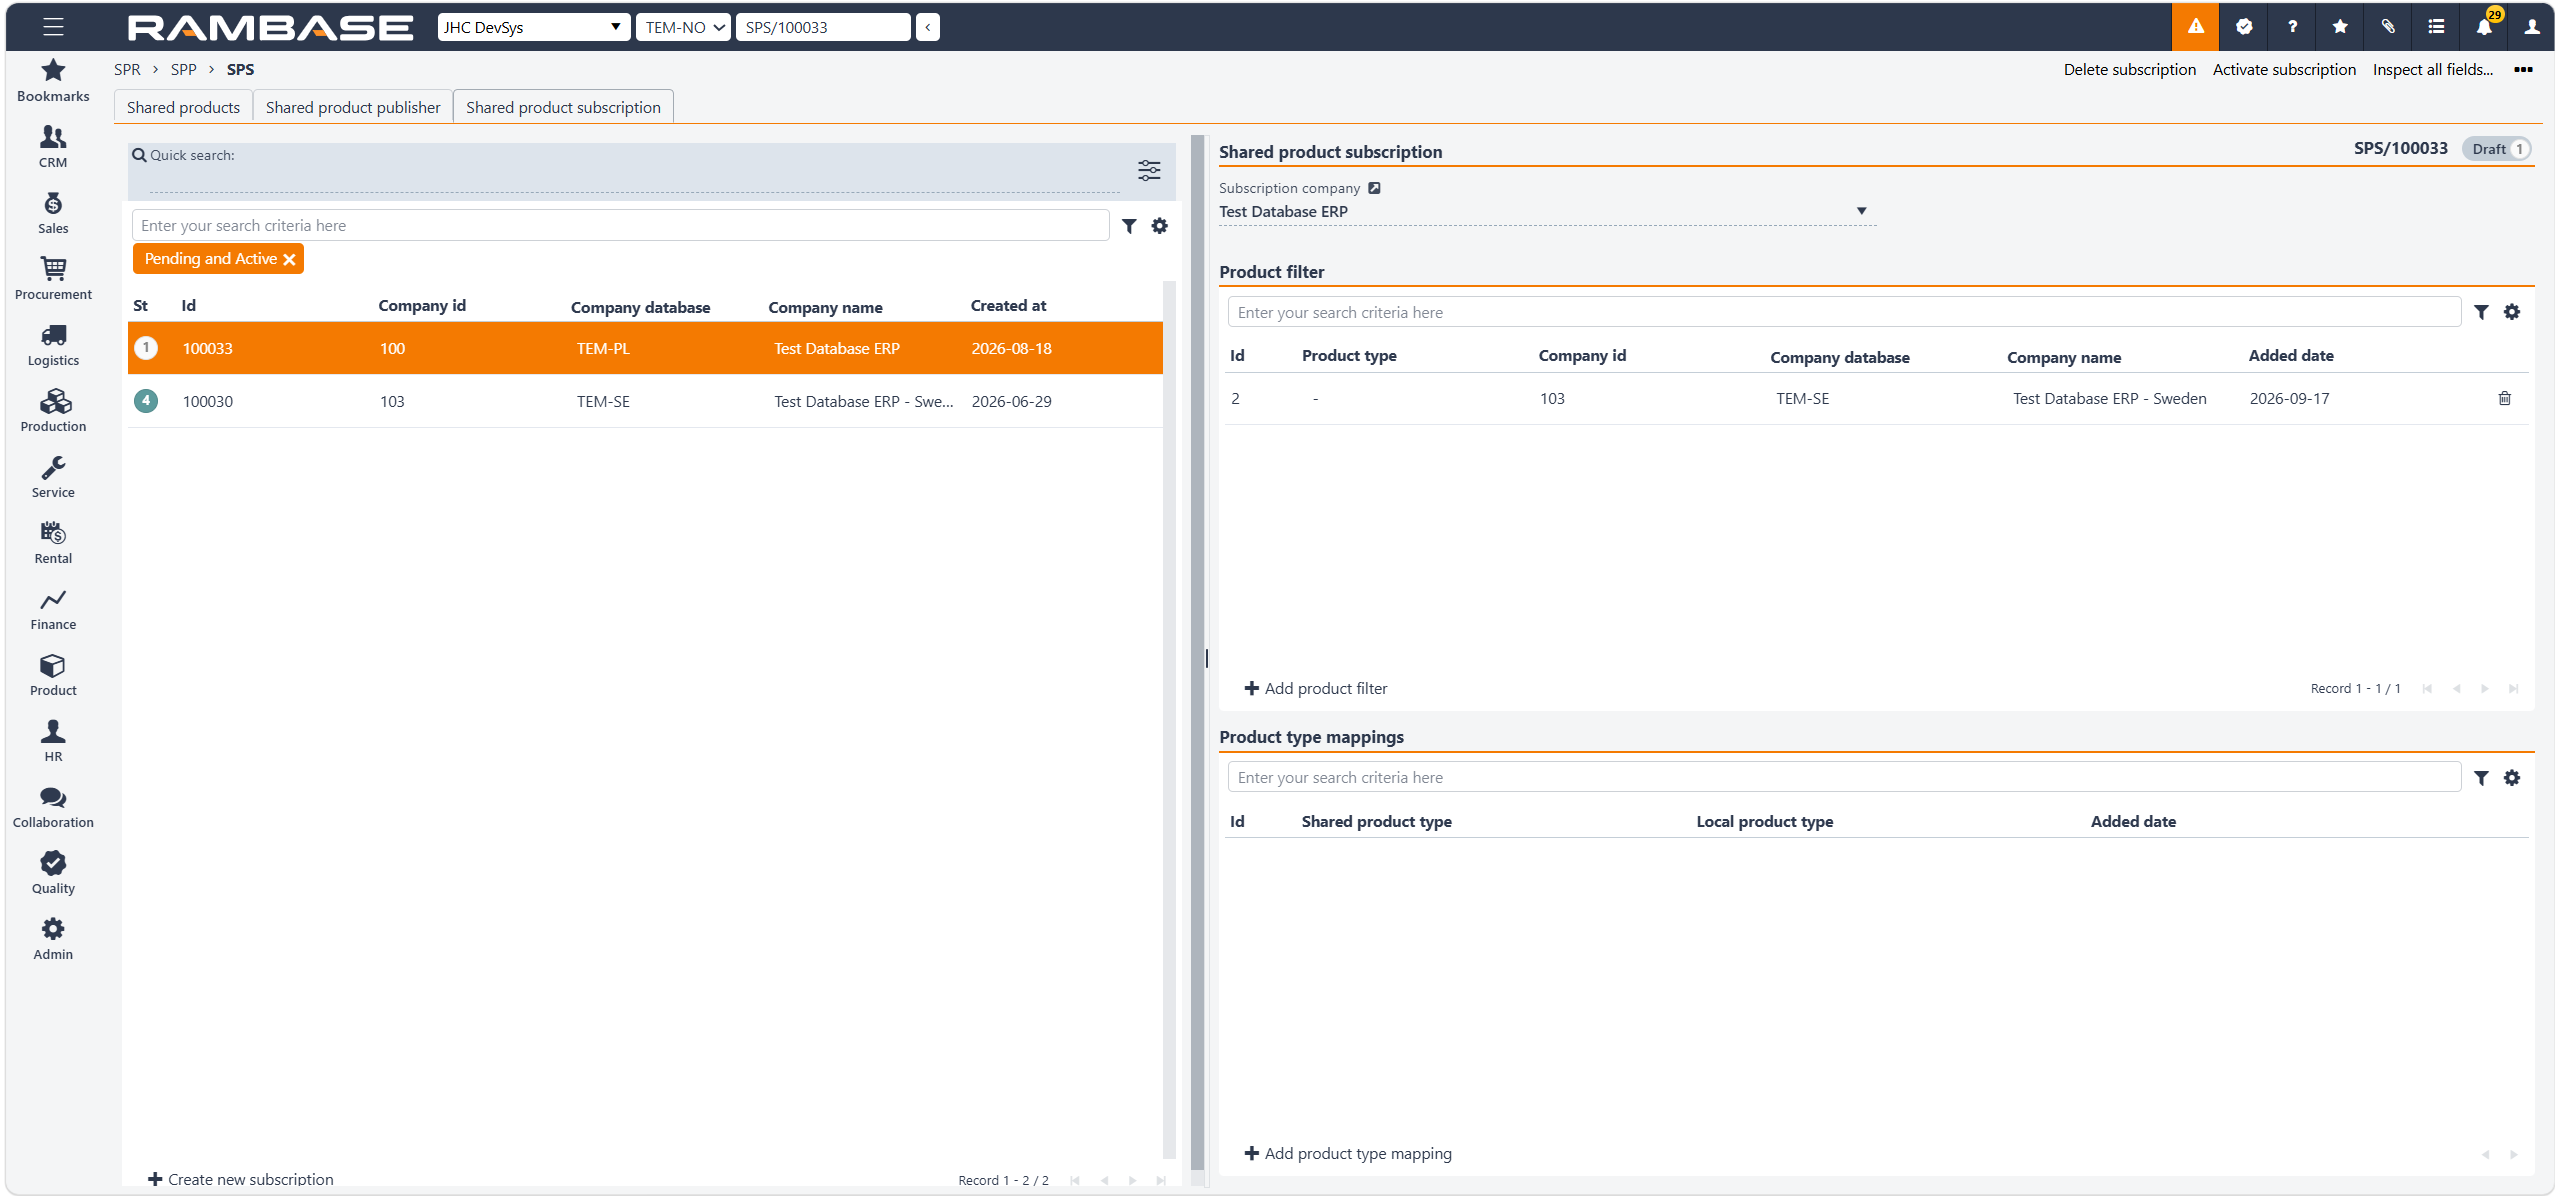Viewport: 2560px width, 1200px height.
Task: Open the Admin module
Action: pos(53,939)
